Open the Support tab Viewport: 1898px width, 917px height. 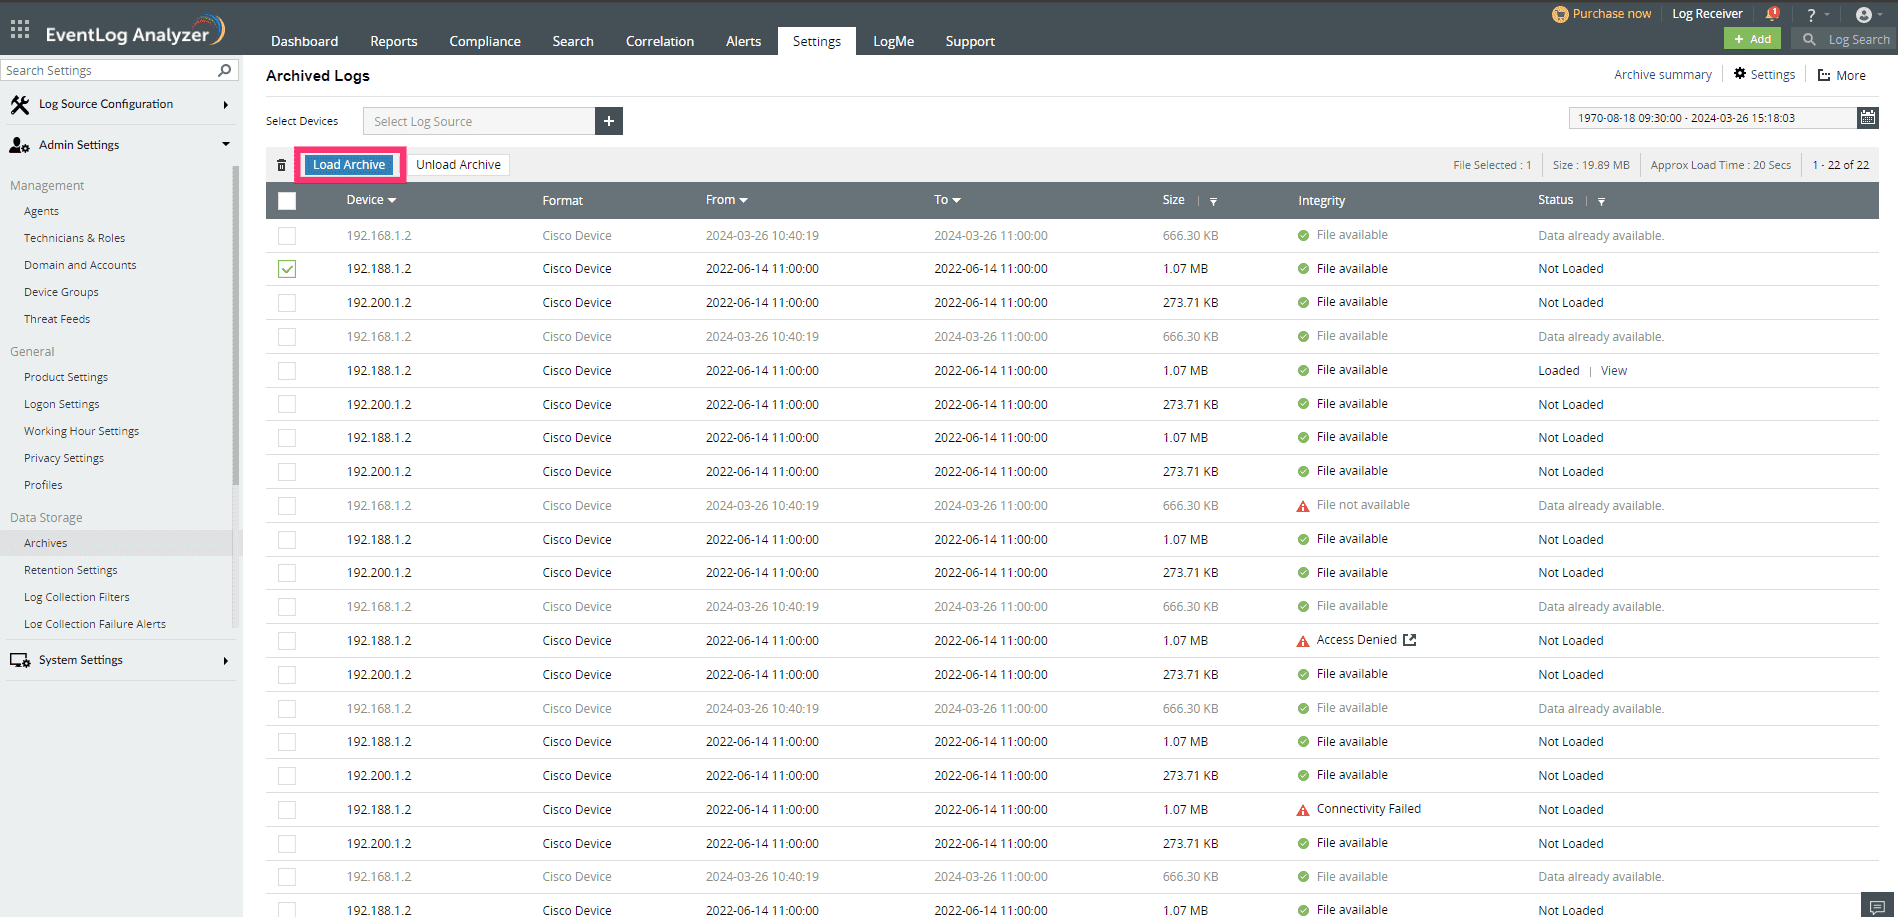click(x=970, y=41)
